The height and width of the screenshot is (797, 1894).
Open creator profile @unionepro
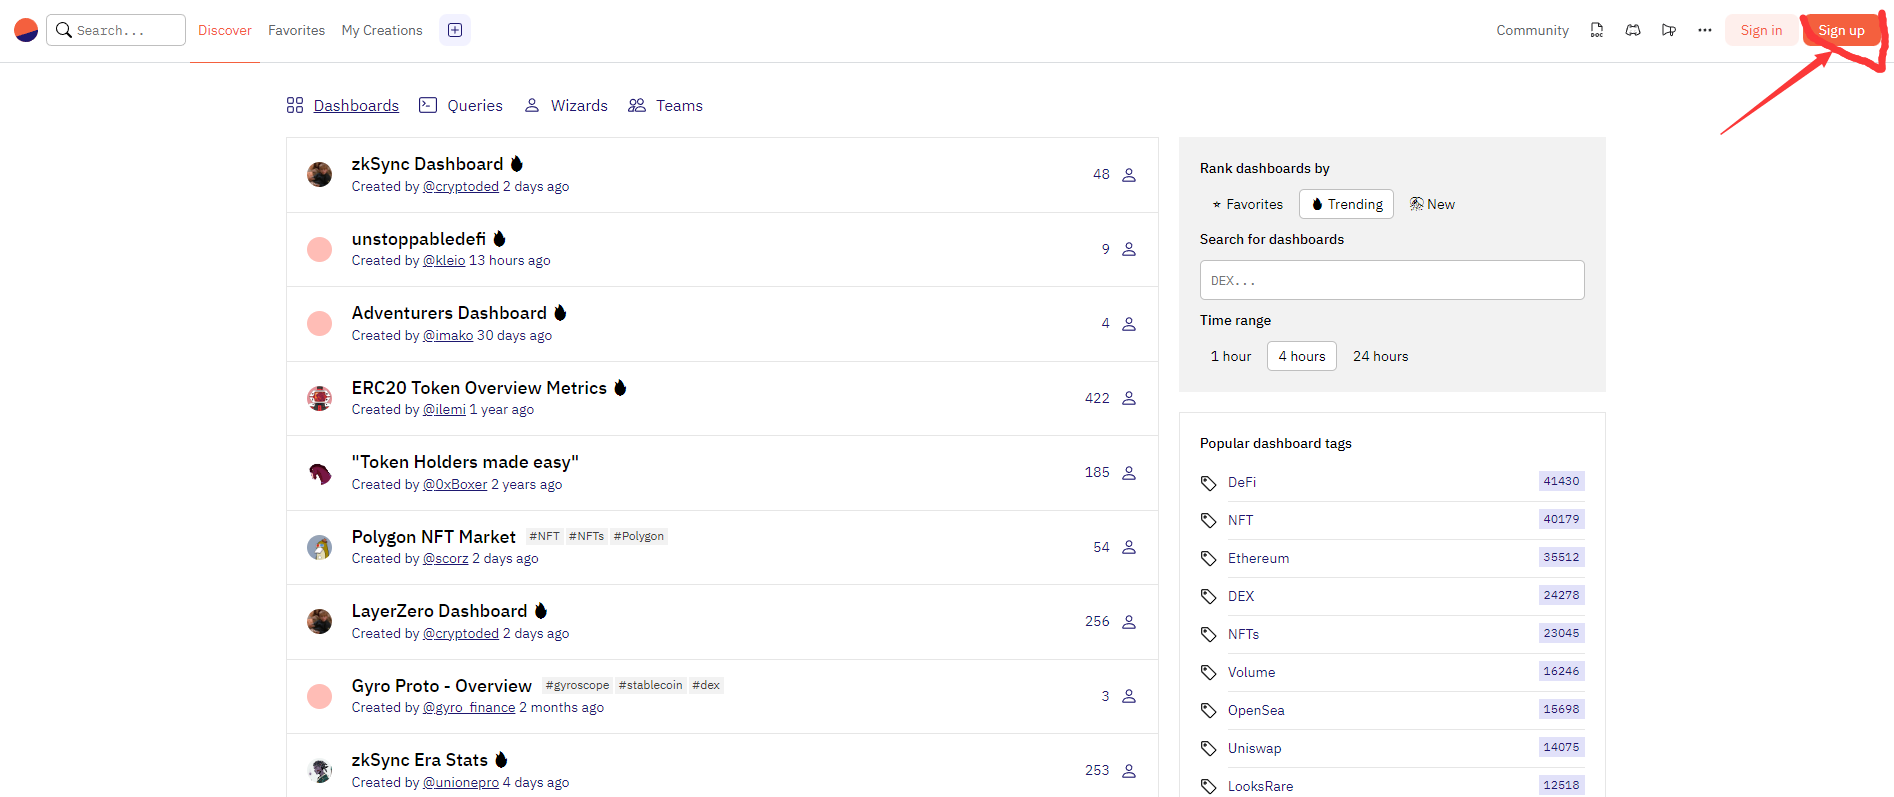click(x=461, y=783)
